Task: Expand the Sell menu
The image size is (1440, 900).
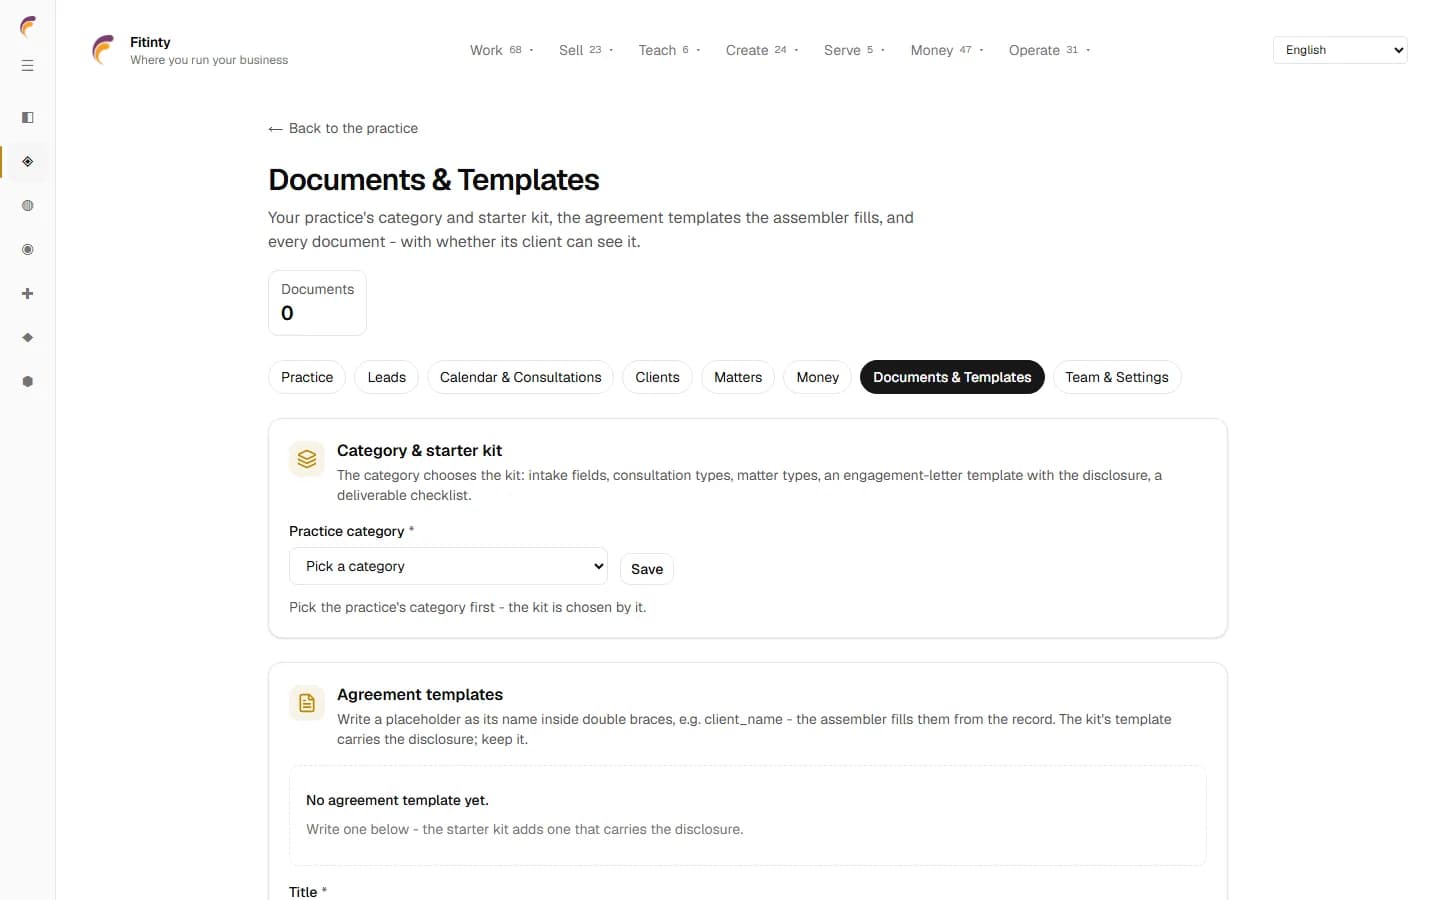Action: (x=586, y=50)
